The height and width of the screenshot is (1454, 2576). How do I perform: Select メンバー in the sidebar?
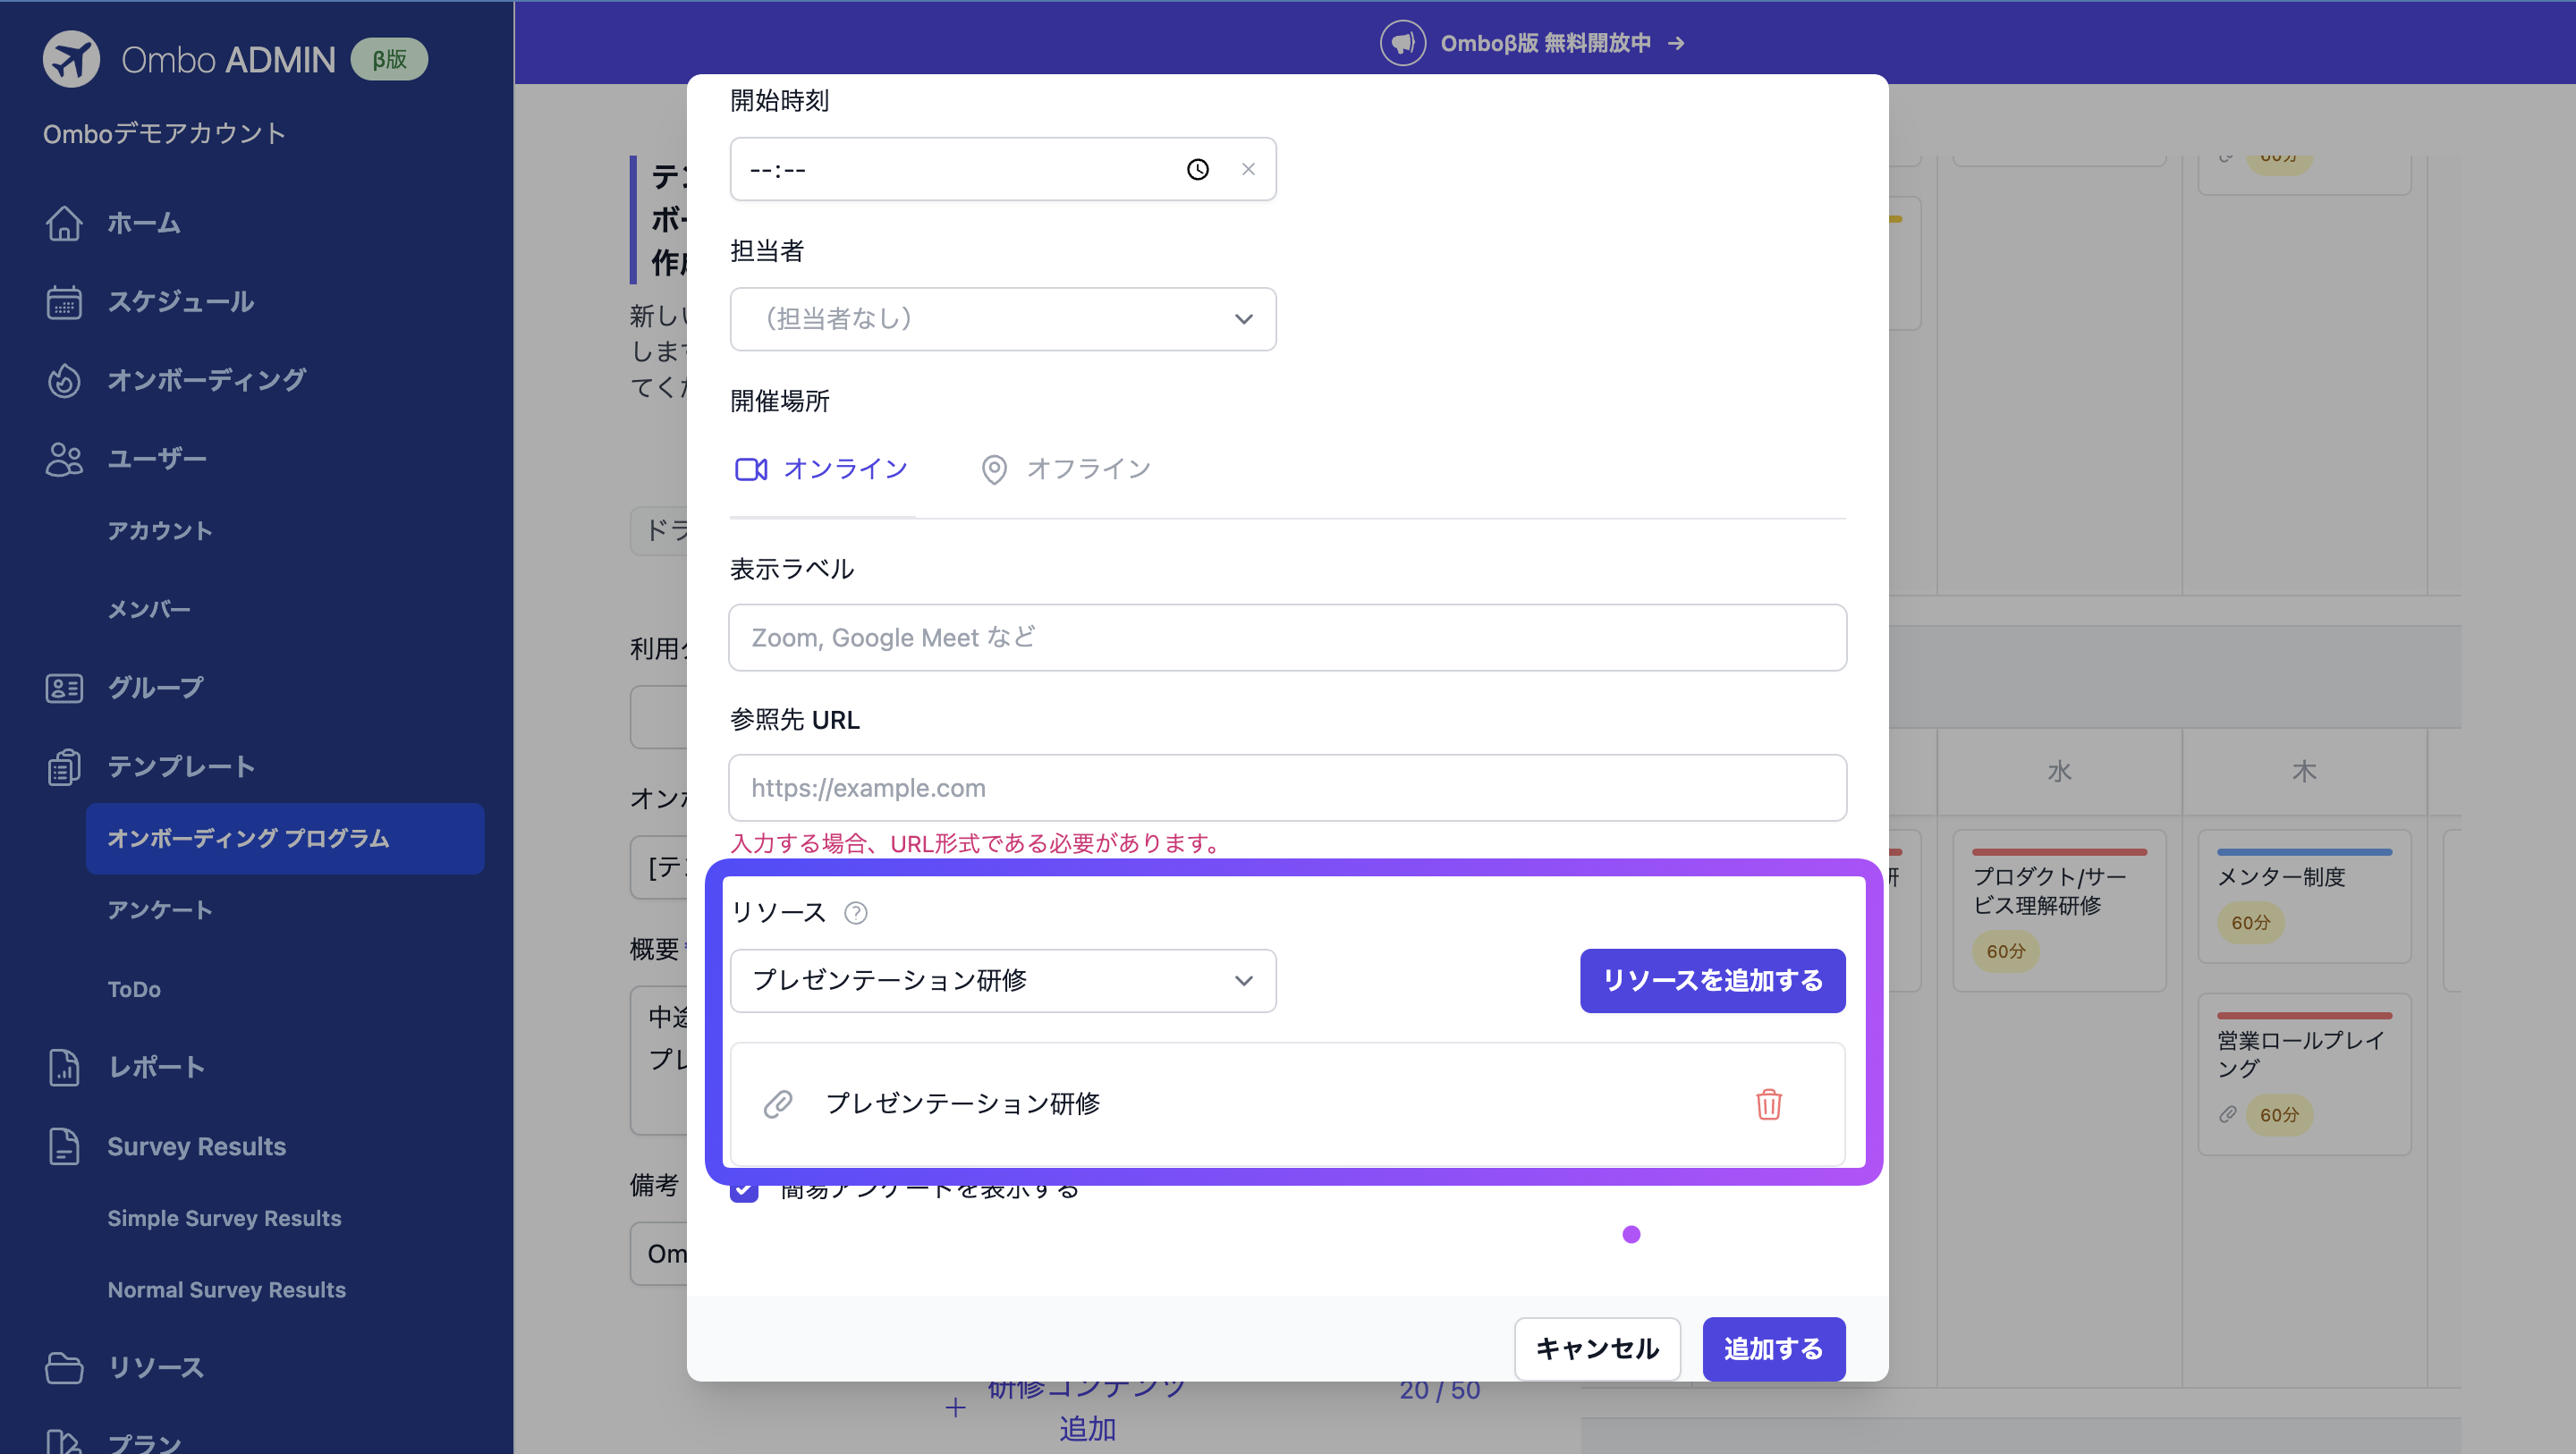point(149,609)
